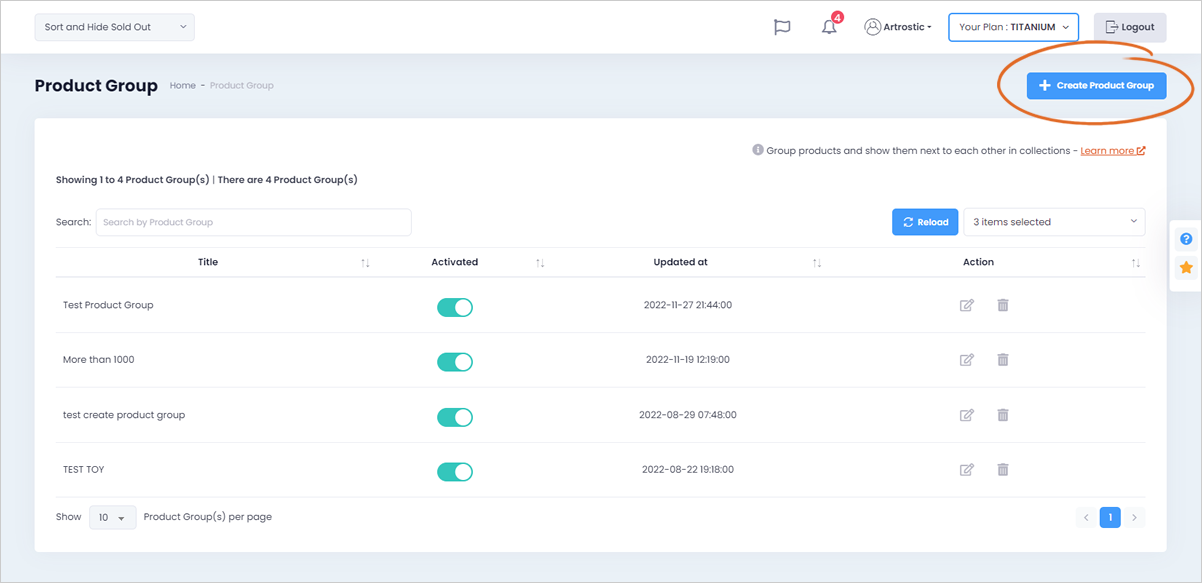Viewport: 1202px width, 583px height.
Task: Open the 3 items selected dropdown
Action: 1054,222
